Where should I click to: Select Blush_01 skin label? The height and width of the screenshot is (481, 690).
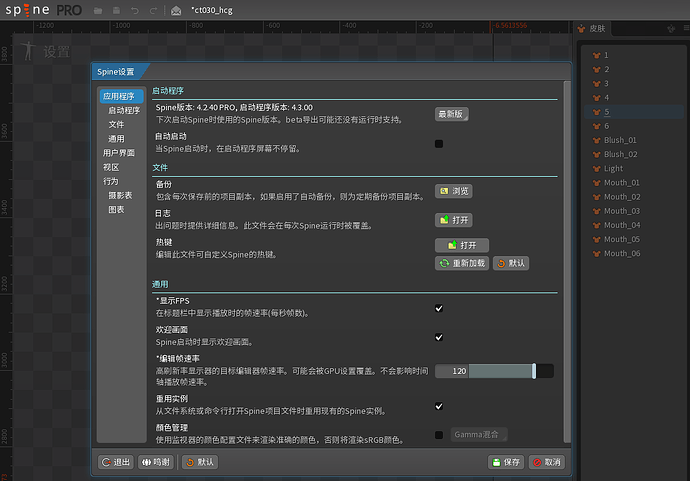pos(620,140)
